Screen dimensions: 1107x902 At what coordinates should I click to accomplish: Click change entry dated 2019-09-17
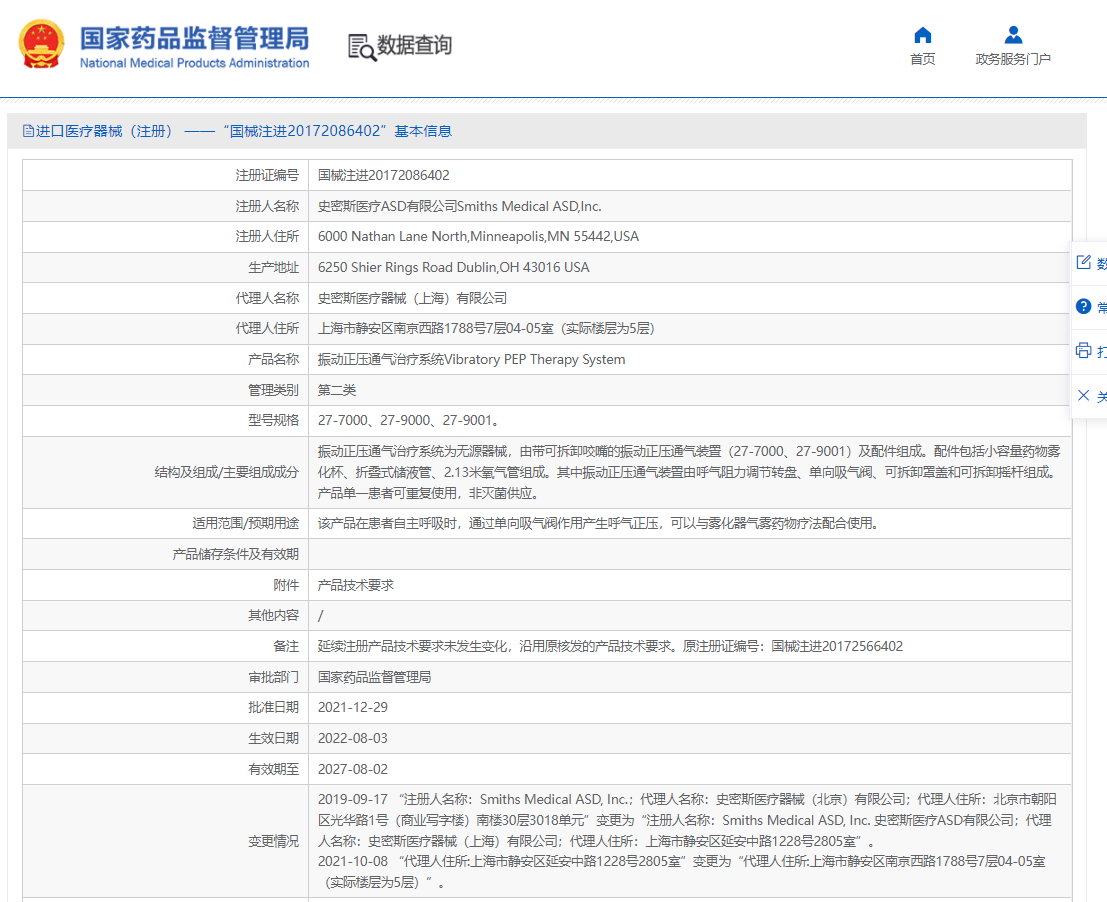click(687, 820)
